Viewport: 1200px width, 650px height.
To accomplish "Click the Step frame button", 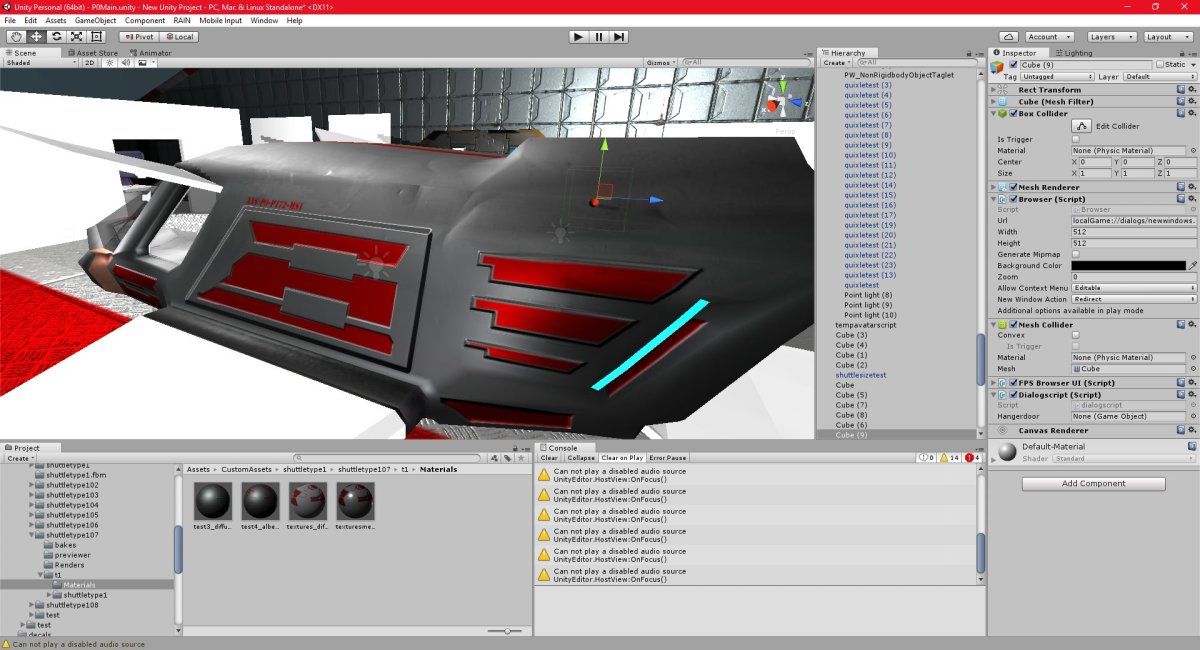I will click(x=620, y=37).
